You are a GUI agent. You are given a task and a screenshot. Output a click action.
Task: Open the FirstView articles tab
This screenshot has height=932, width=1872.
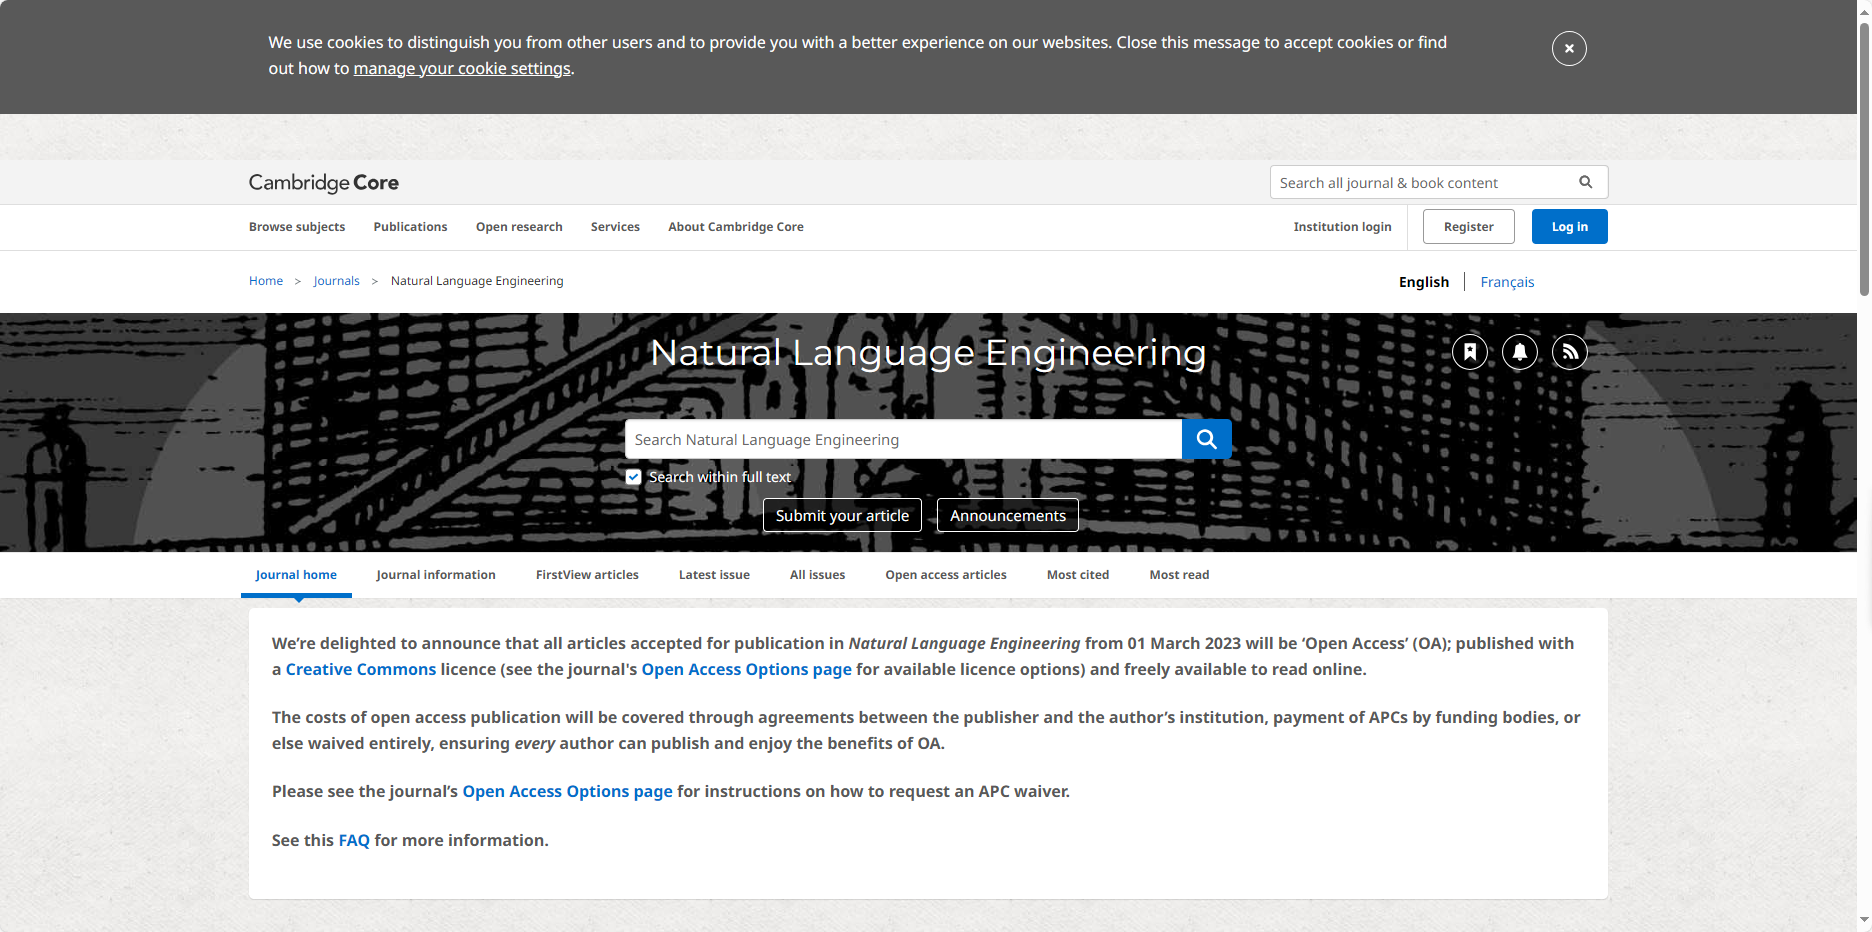(x=587, y=575)
